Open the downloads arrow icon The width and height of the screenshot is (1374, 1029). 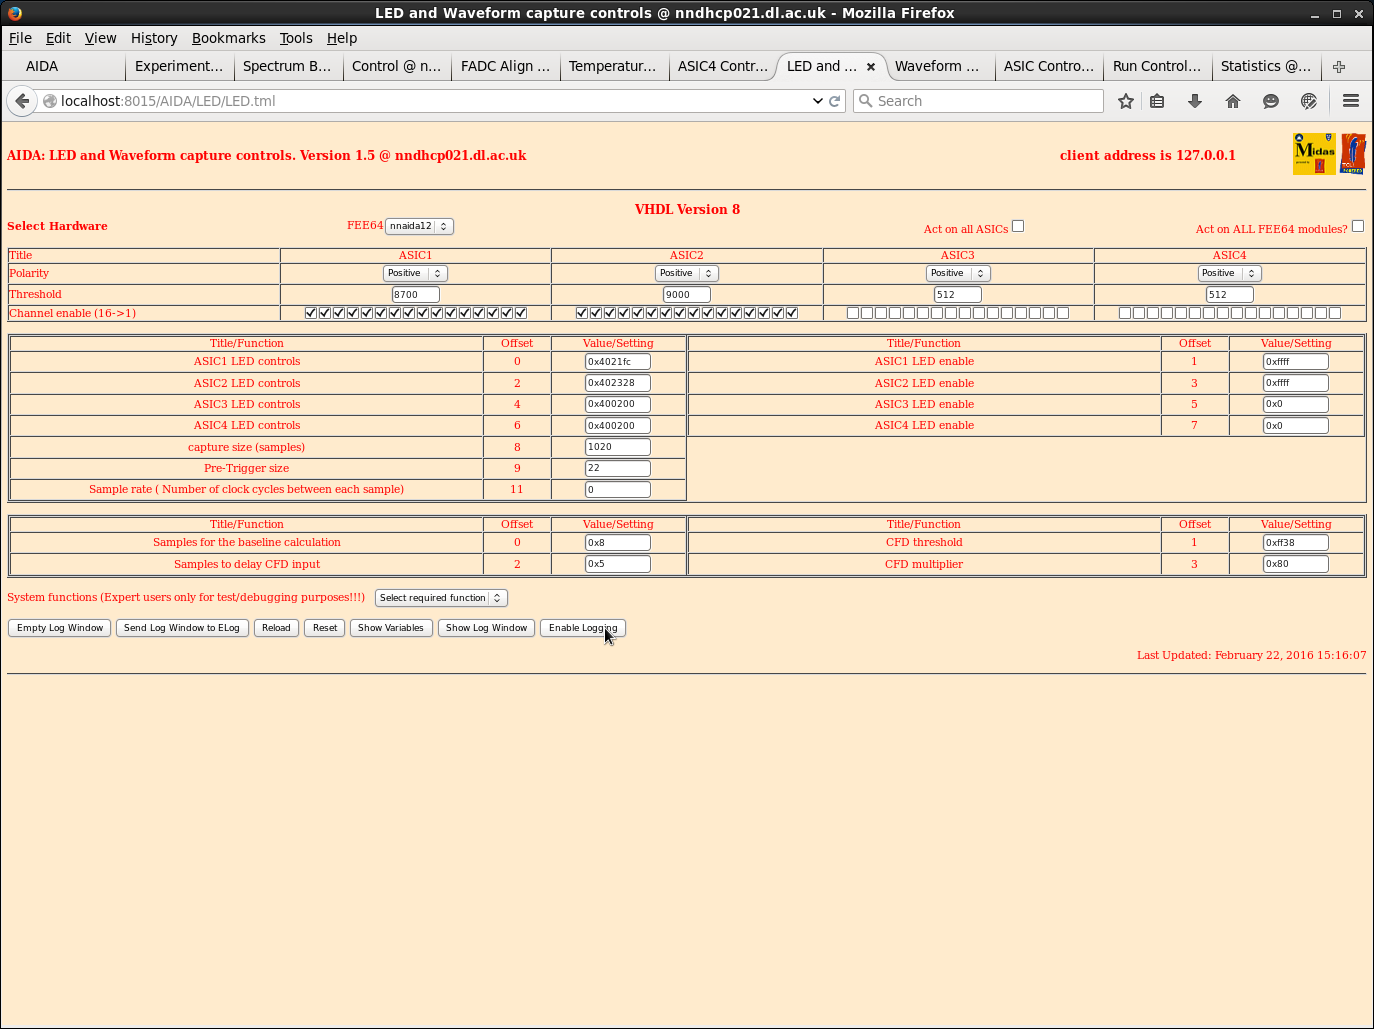(x=1195, y=101)
